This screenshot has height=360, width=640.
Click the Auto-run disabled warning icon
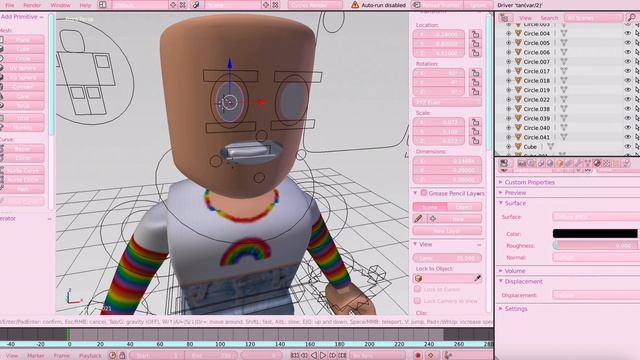click(355, 5)
